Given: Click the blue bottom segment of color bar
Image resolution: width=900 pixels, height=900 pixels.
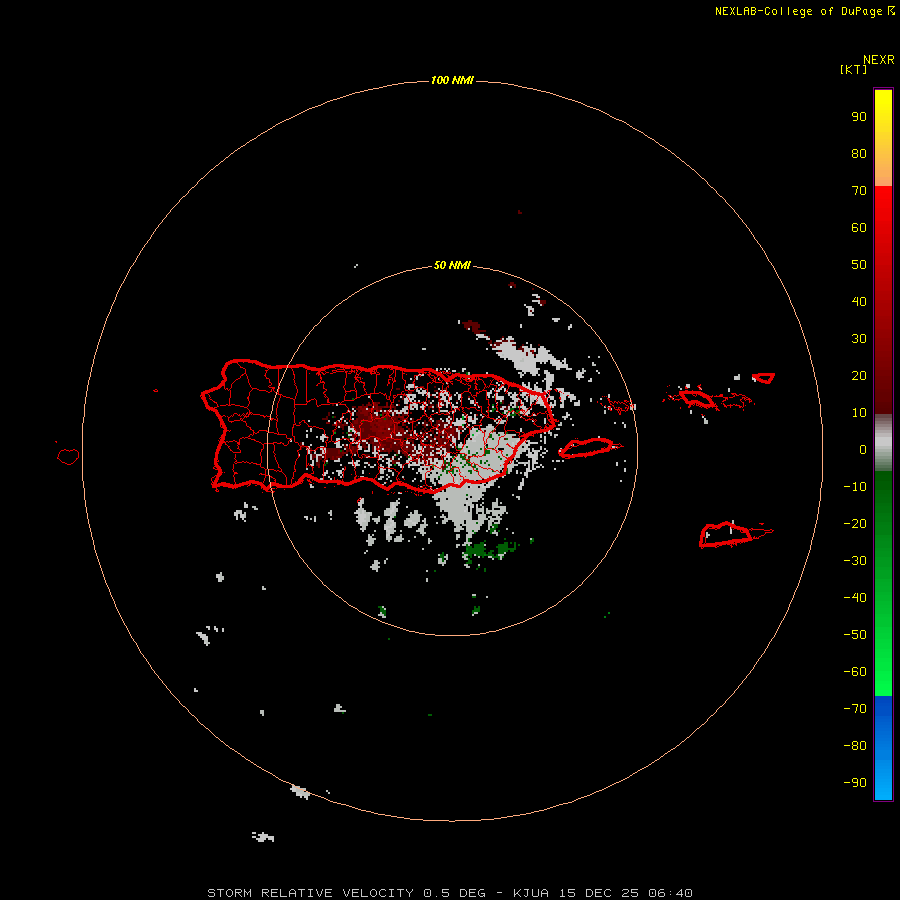Looking at the screenshot, I should 883,748.
